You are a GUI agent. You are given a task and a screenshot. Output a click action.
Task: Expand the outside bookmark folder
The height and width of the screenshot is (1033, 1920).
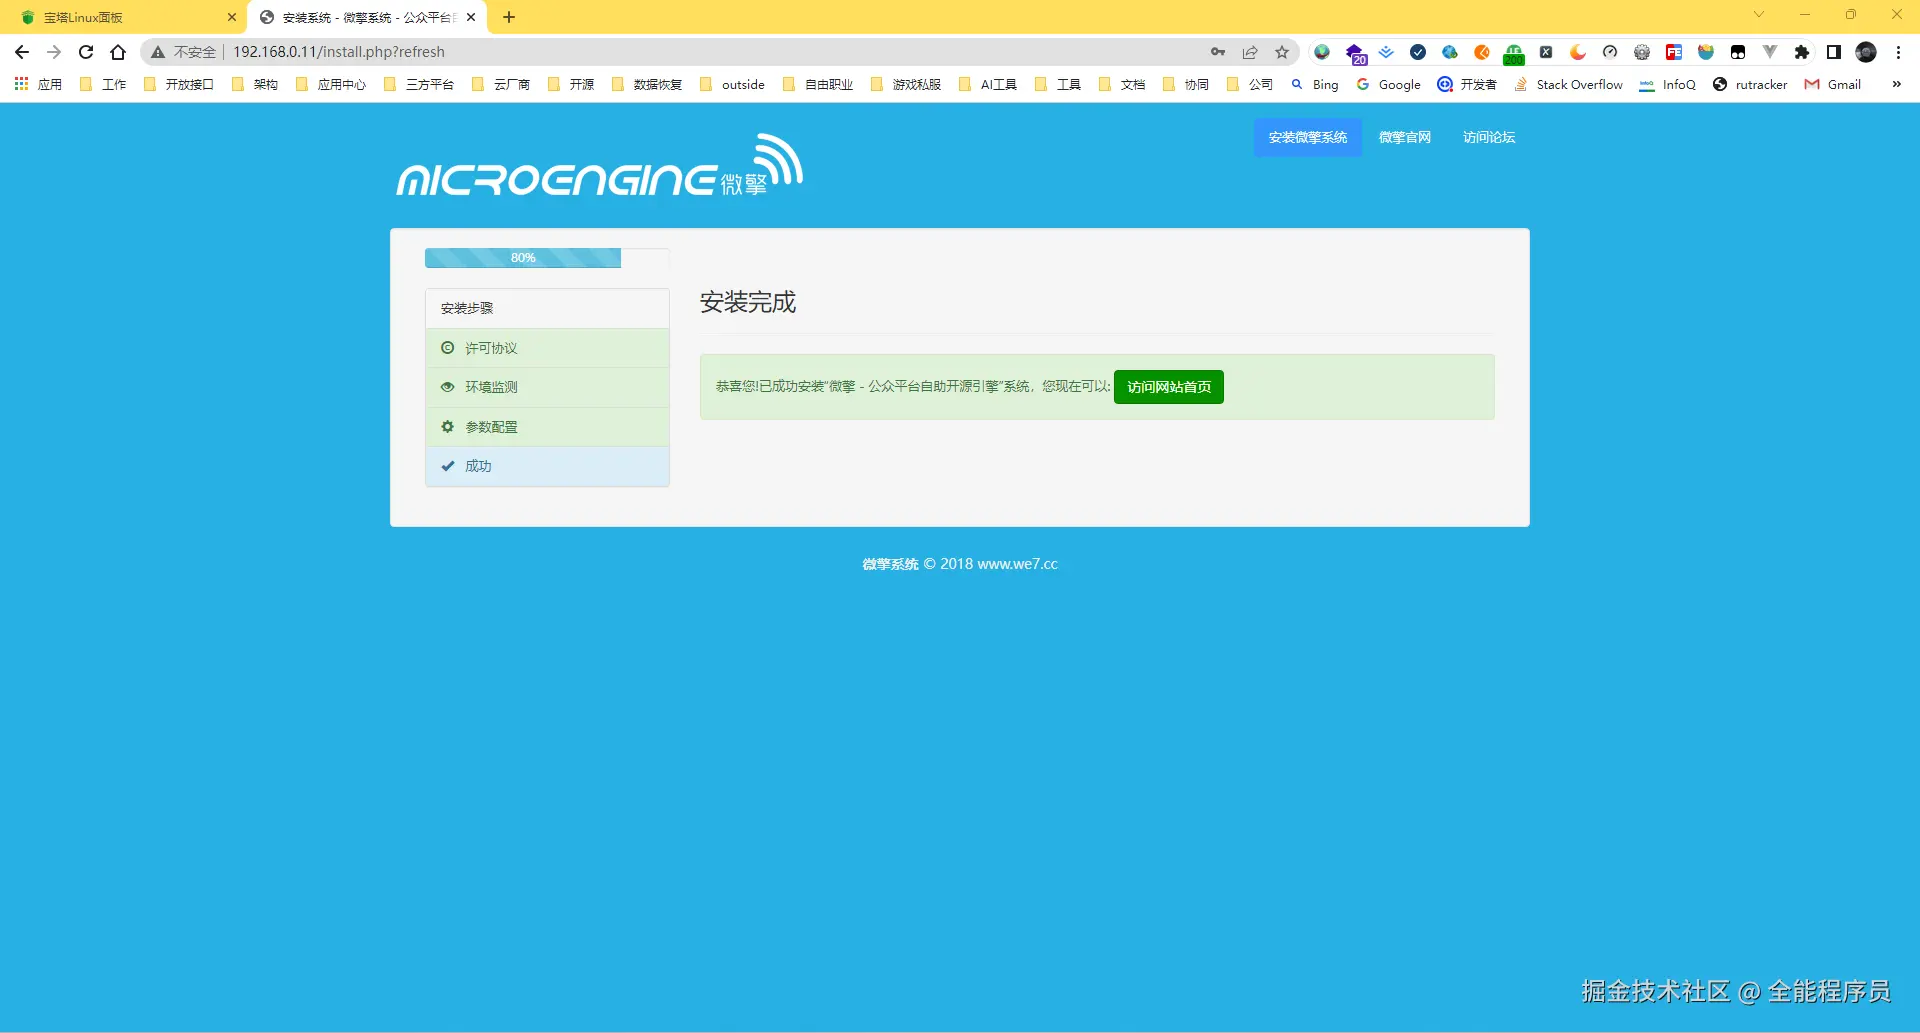pyautogui.click(x=732, y=85)
